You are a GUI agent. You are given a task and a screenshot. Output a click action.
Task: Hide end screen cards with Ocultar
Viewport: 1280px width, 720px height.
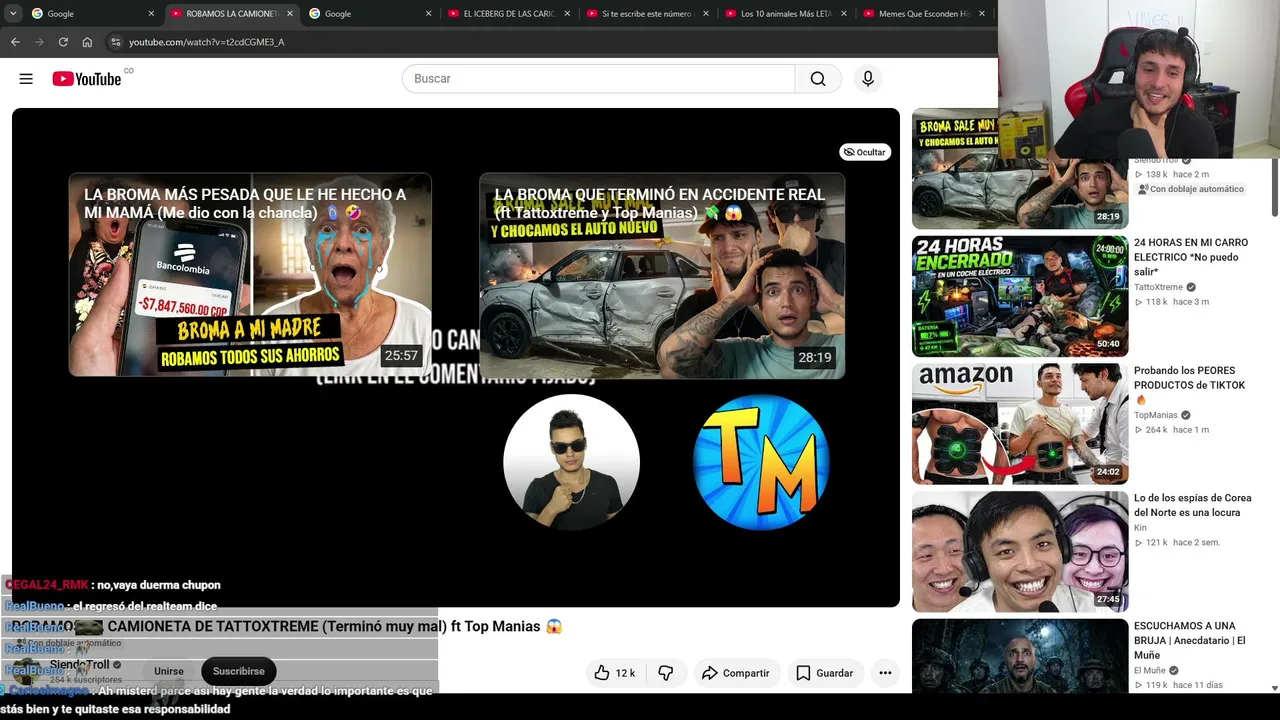[x=865, y=152]
